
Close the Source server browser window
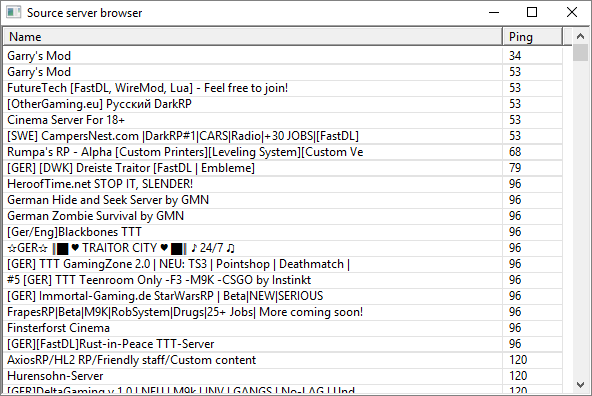click(x=572, y=12)
